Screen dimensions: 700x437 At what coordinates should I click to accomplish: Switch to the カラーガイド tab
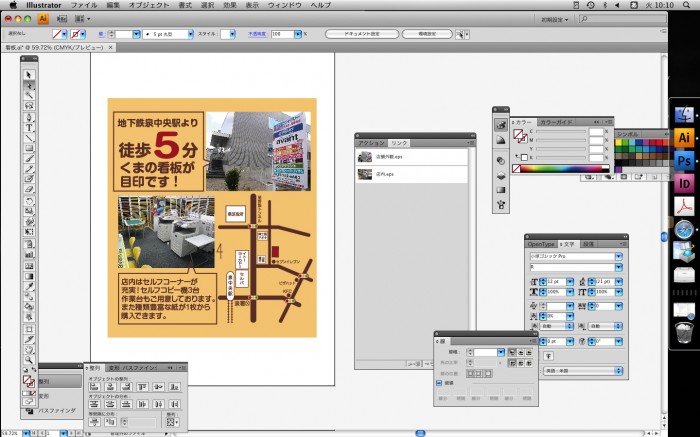[556, 122]
